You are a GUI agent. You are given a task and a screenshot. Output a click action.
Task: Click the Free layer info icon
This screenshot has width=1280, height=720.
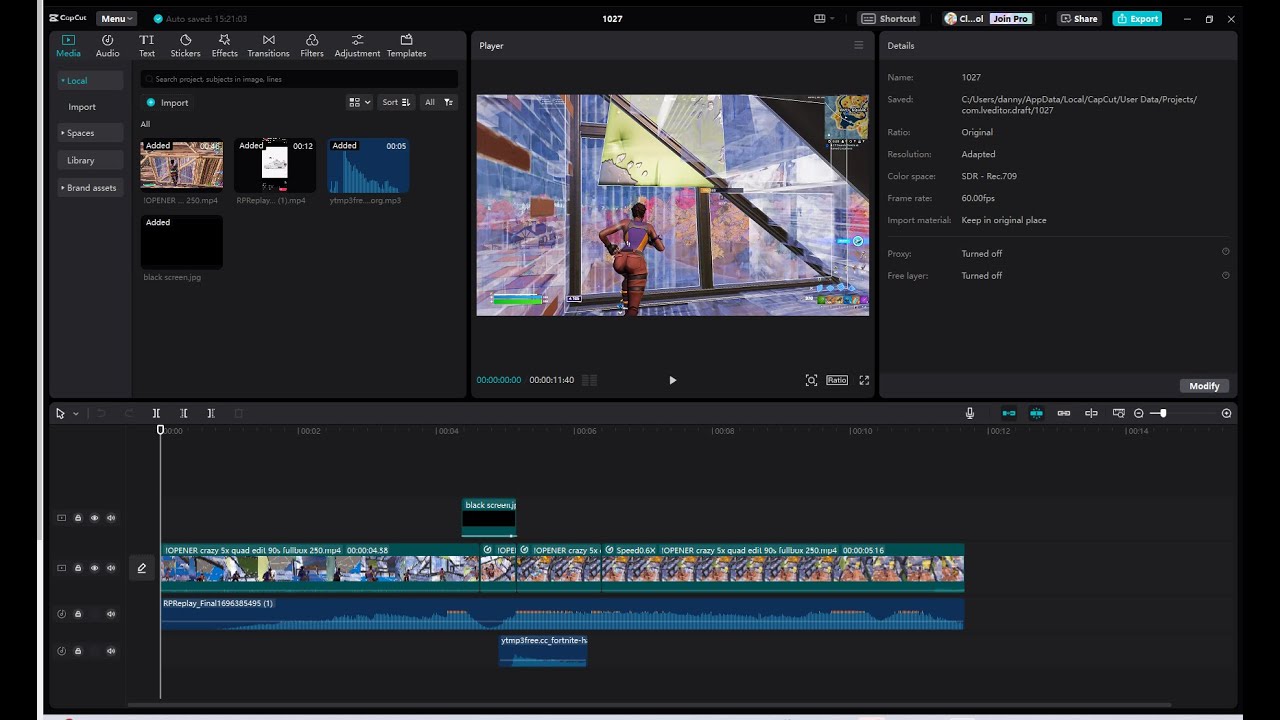(1226, 275)
